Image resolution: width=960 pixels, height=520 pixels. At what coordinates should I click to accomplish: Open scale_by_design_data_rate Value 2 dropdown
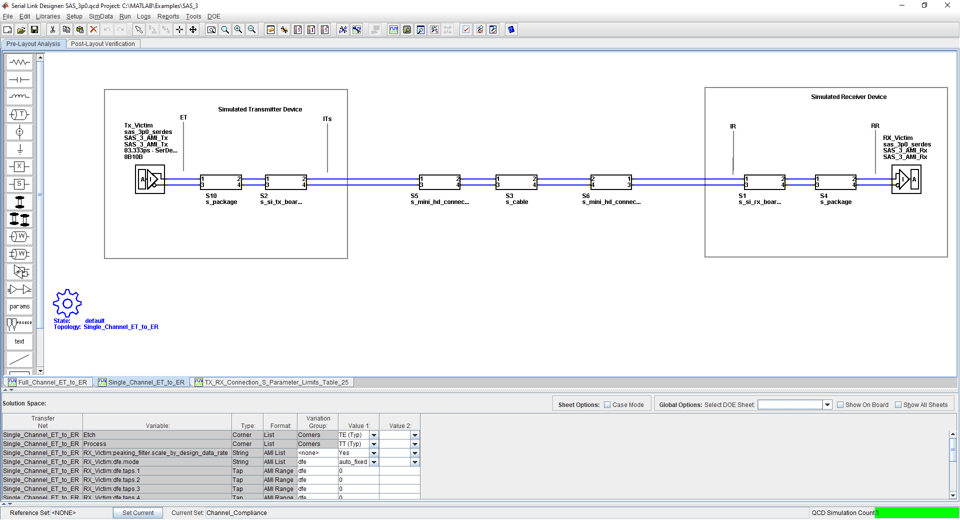coord(414,453)
